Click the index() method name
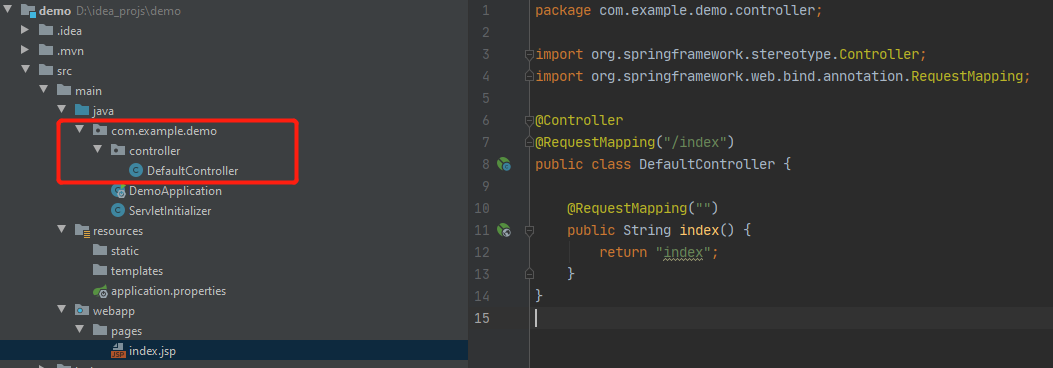This screenshot has width=1053, height=368. click(x=699, y=230)
